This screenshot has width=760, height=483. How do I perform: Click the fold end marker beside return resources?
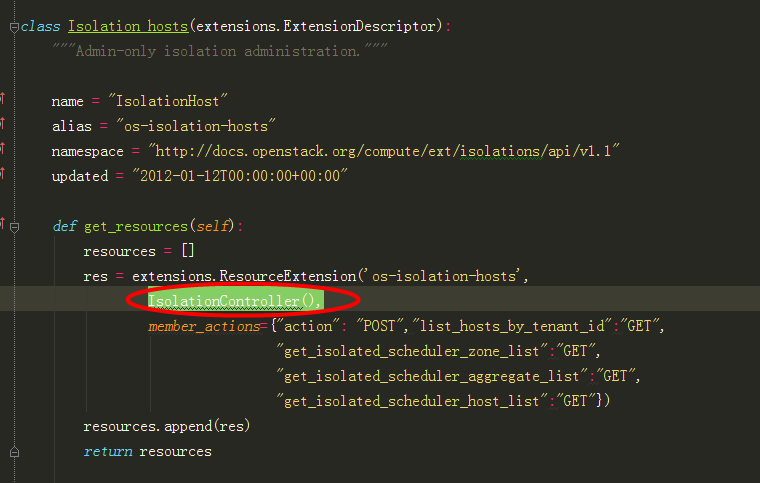[x=15, y=452]
